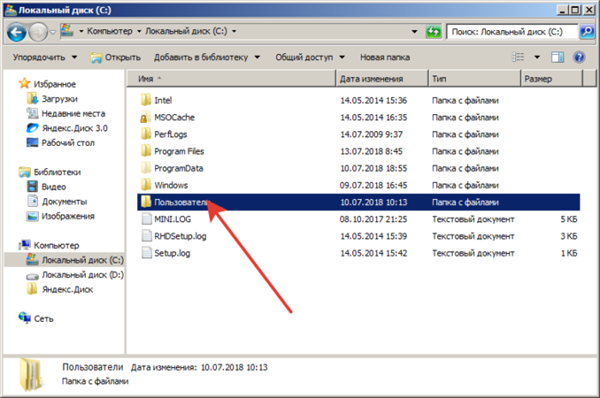Sort by the Имя column header
The image size is (600, 398).
coord(231,78)
